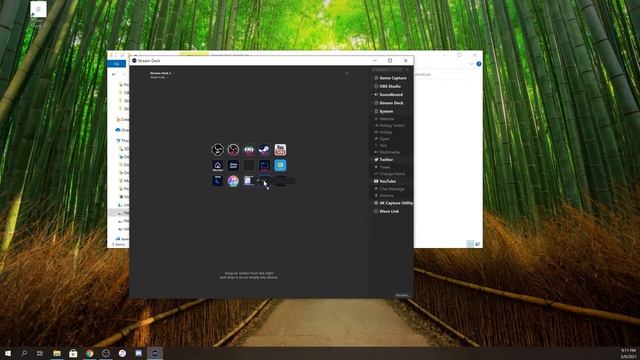Open Microsoft Store from the taskbar
This screenshot has height=360, width=640.
[73, 353]
